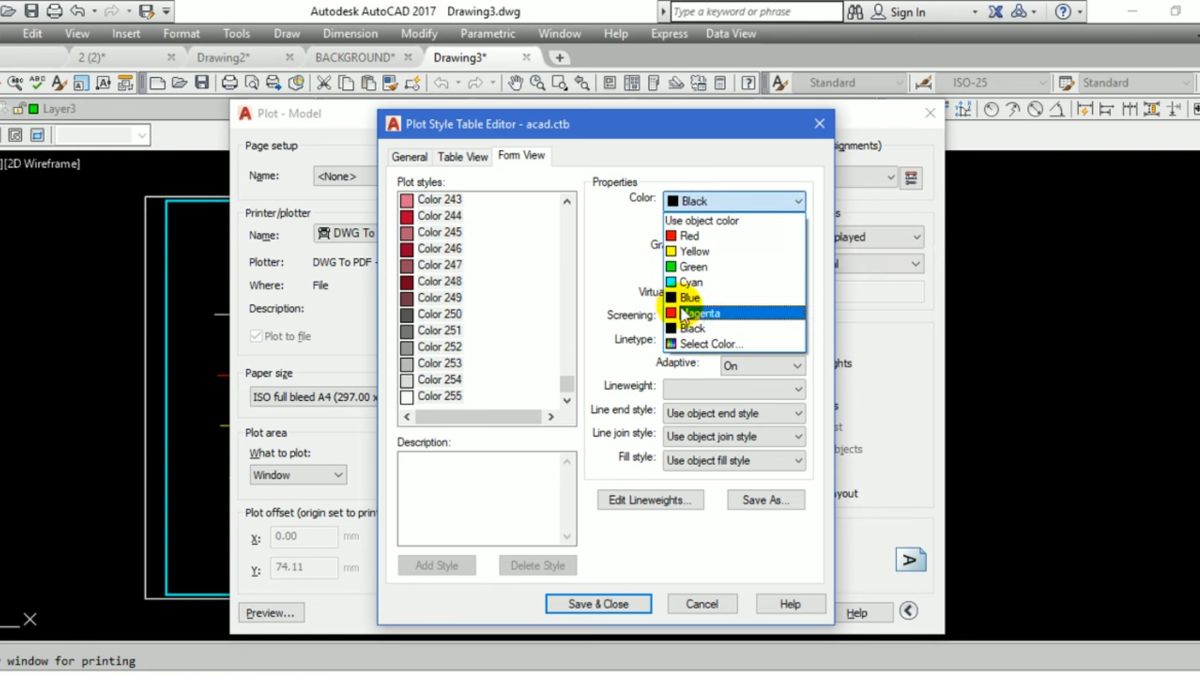Switch to the Drawing2 document tab
The width and height of the screenshot is (1200, 675).
223,58
